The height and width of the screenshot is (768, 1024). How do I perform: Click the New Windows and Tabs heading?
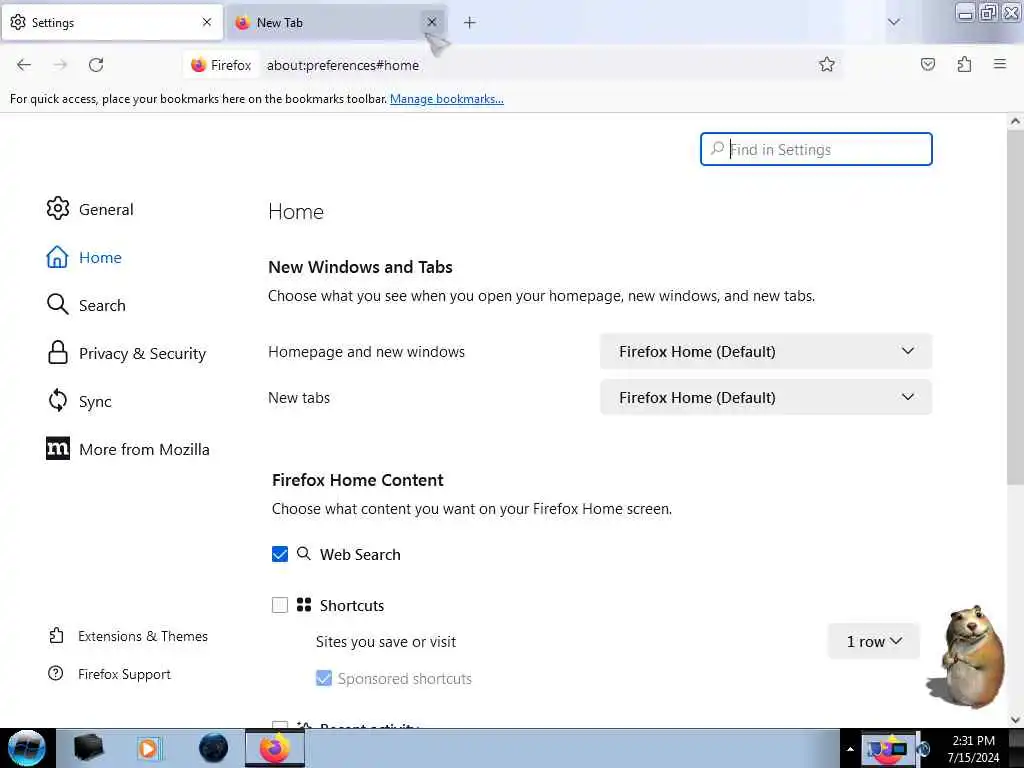tap(360, 267)
